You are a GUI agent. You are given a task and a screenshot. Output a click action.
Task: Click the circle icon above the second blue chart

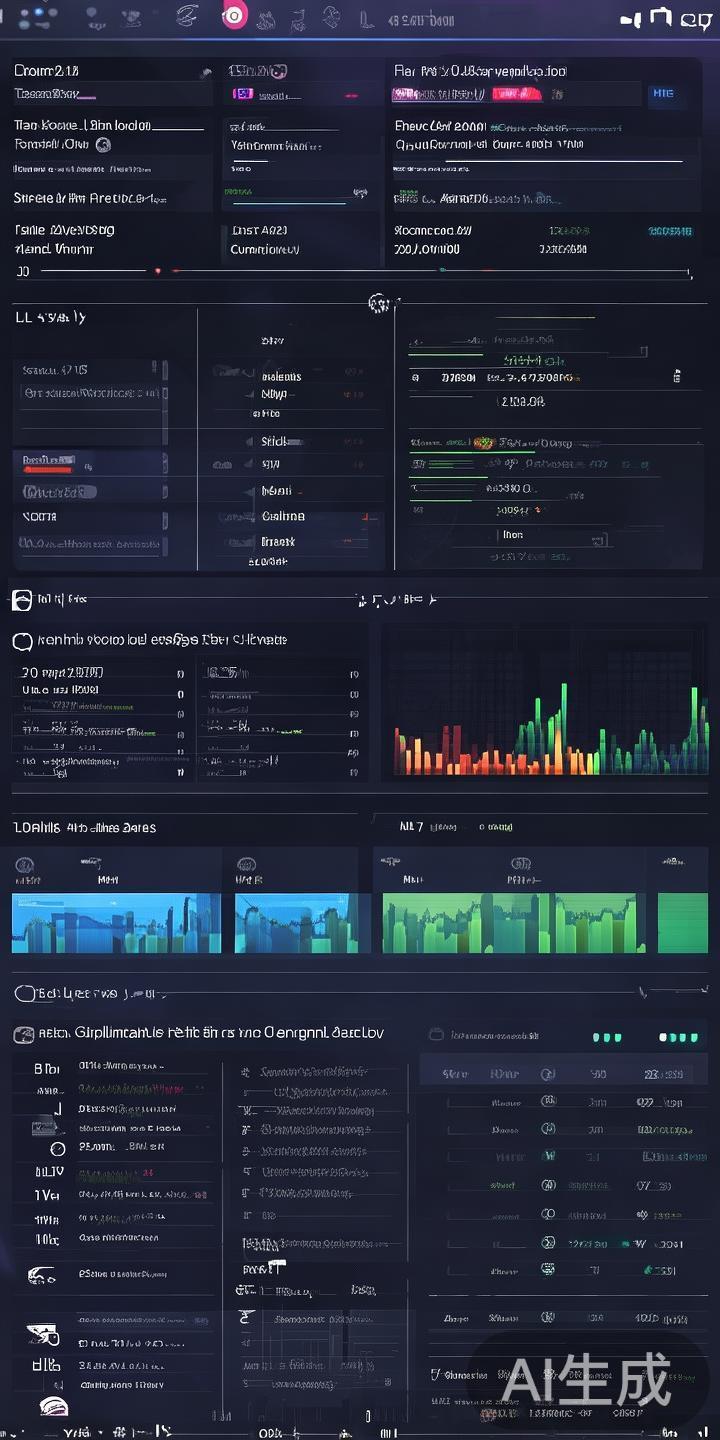243,865
